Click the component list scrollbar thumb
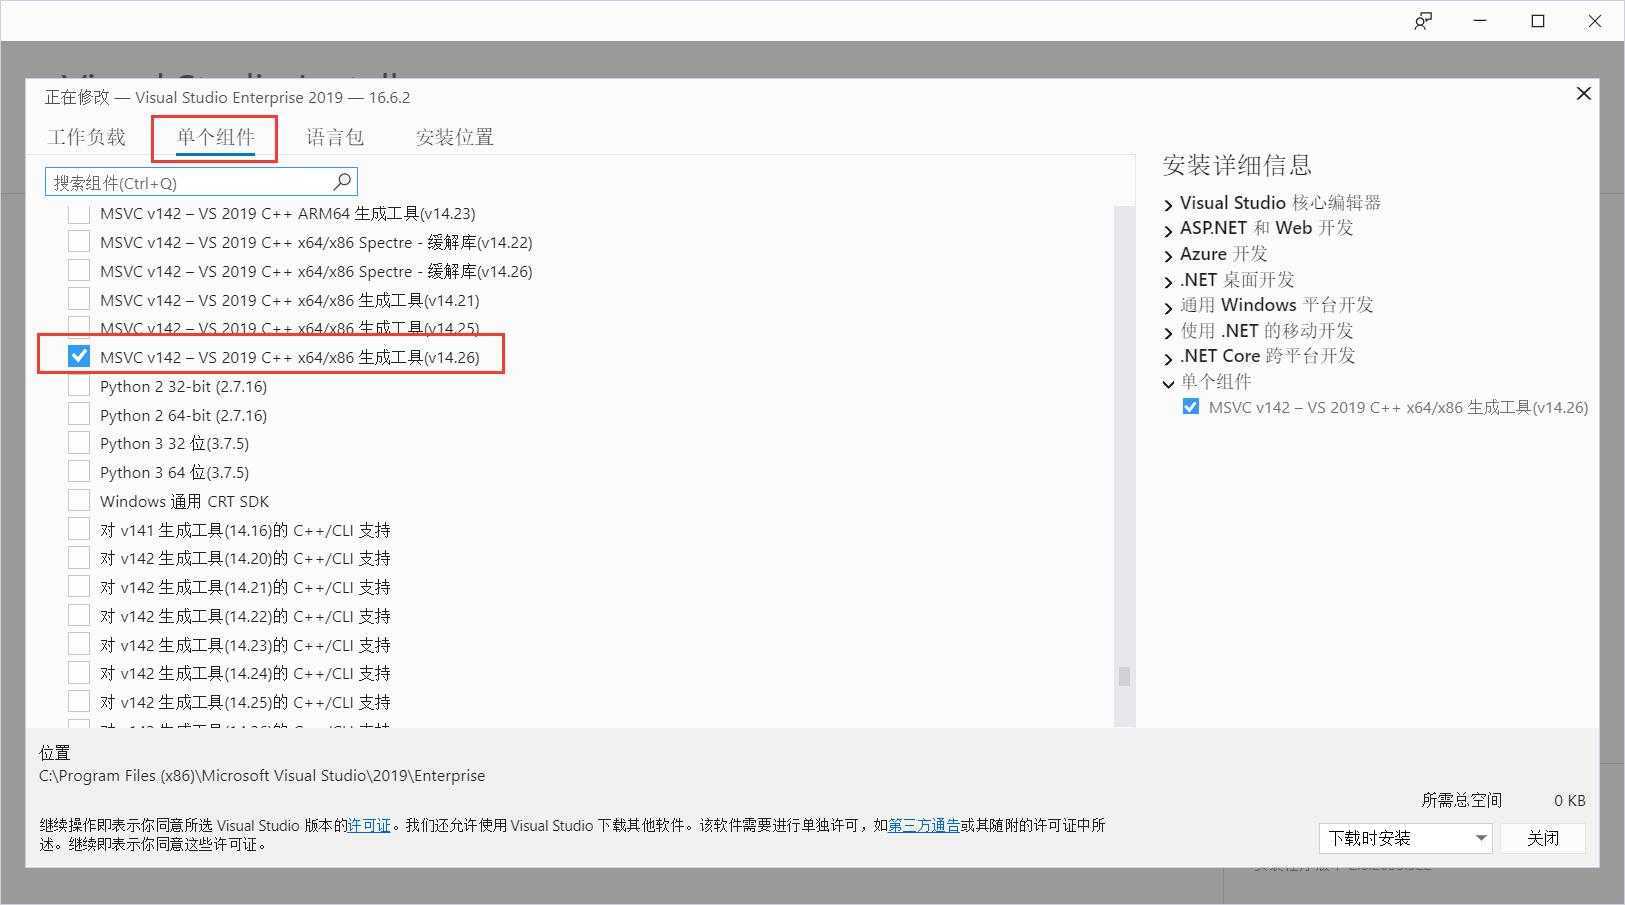 coord(1124,677)
